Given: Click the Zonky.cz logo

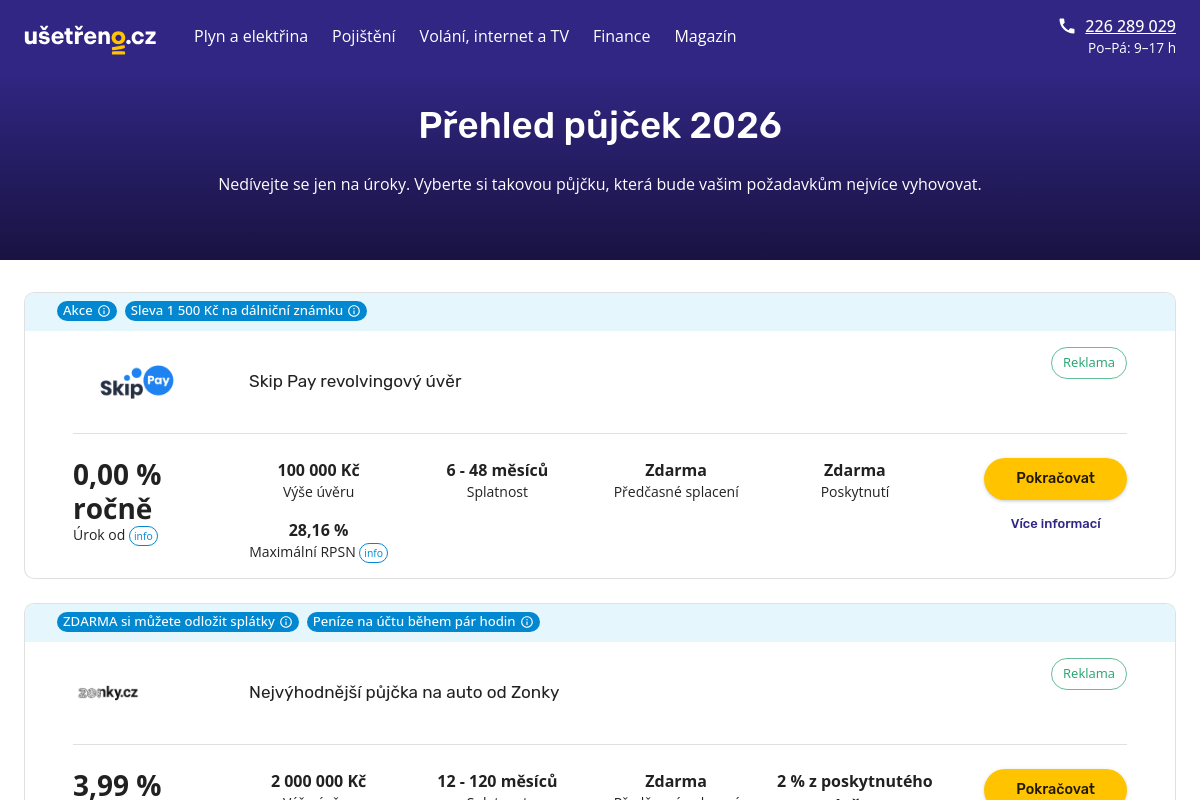Looking at the screenshot, I should point(108,692).
